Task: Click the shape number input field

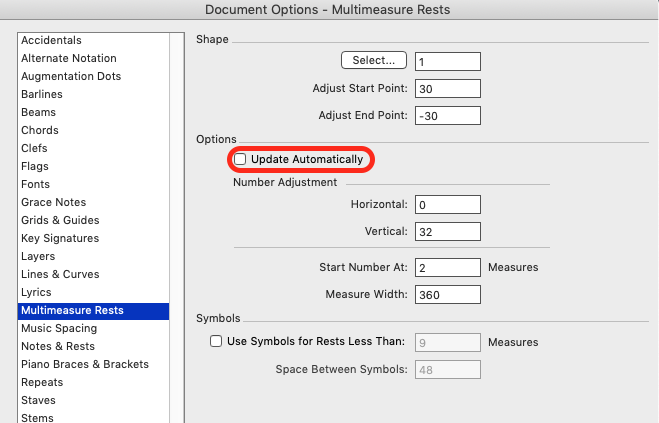Action: (x=448, y=61)
